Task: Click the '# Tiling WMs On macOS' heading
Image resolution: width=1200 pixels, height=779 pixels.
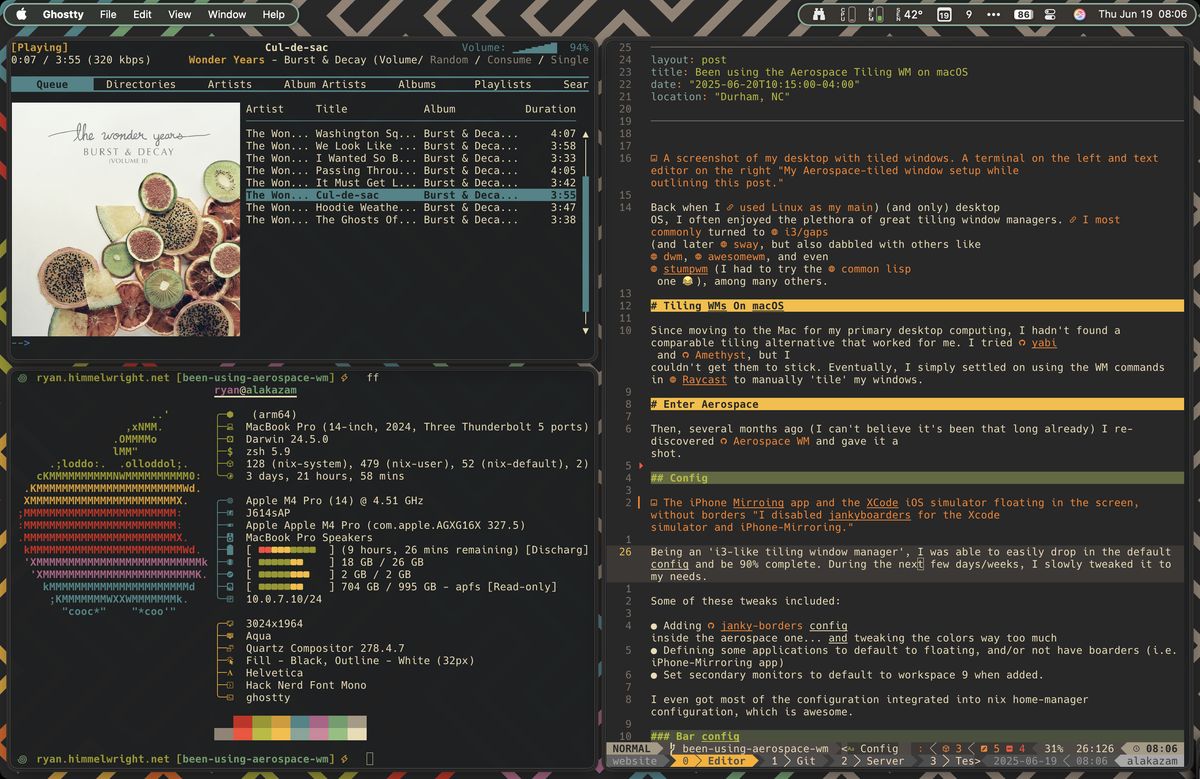Action: coord(916,306)
